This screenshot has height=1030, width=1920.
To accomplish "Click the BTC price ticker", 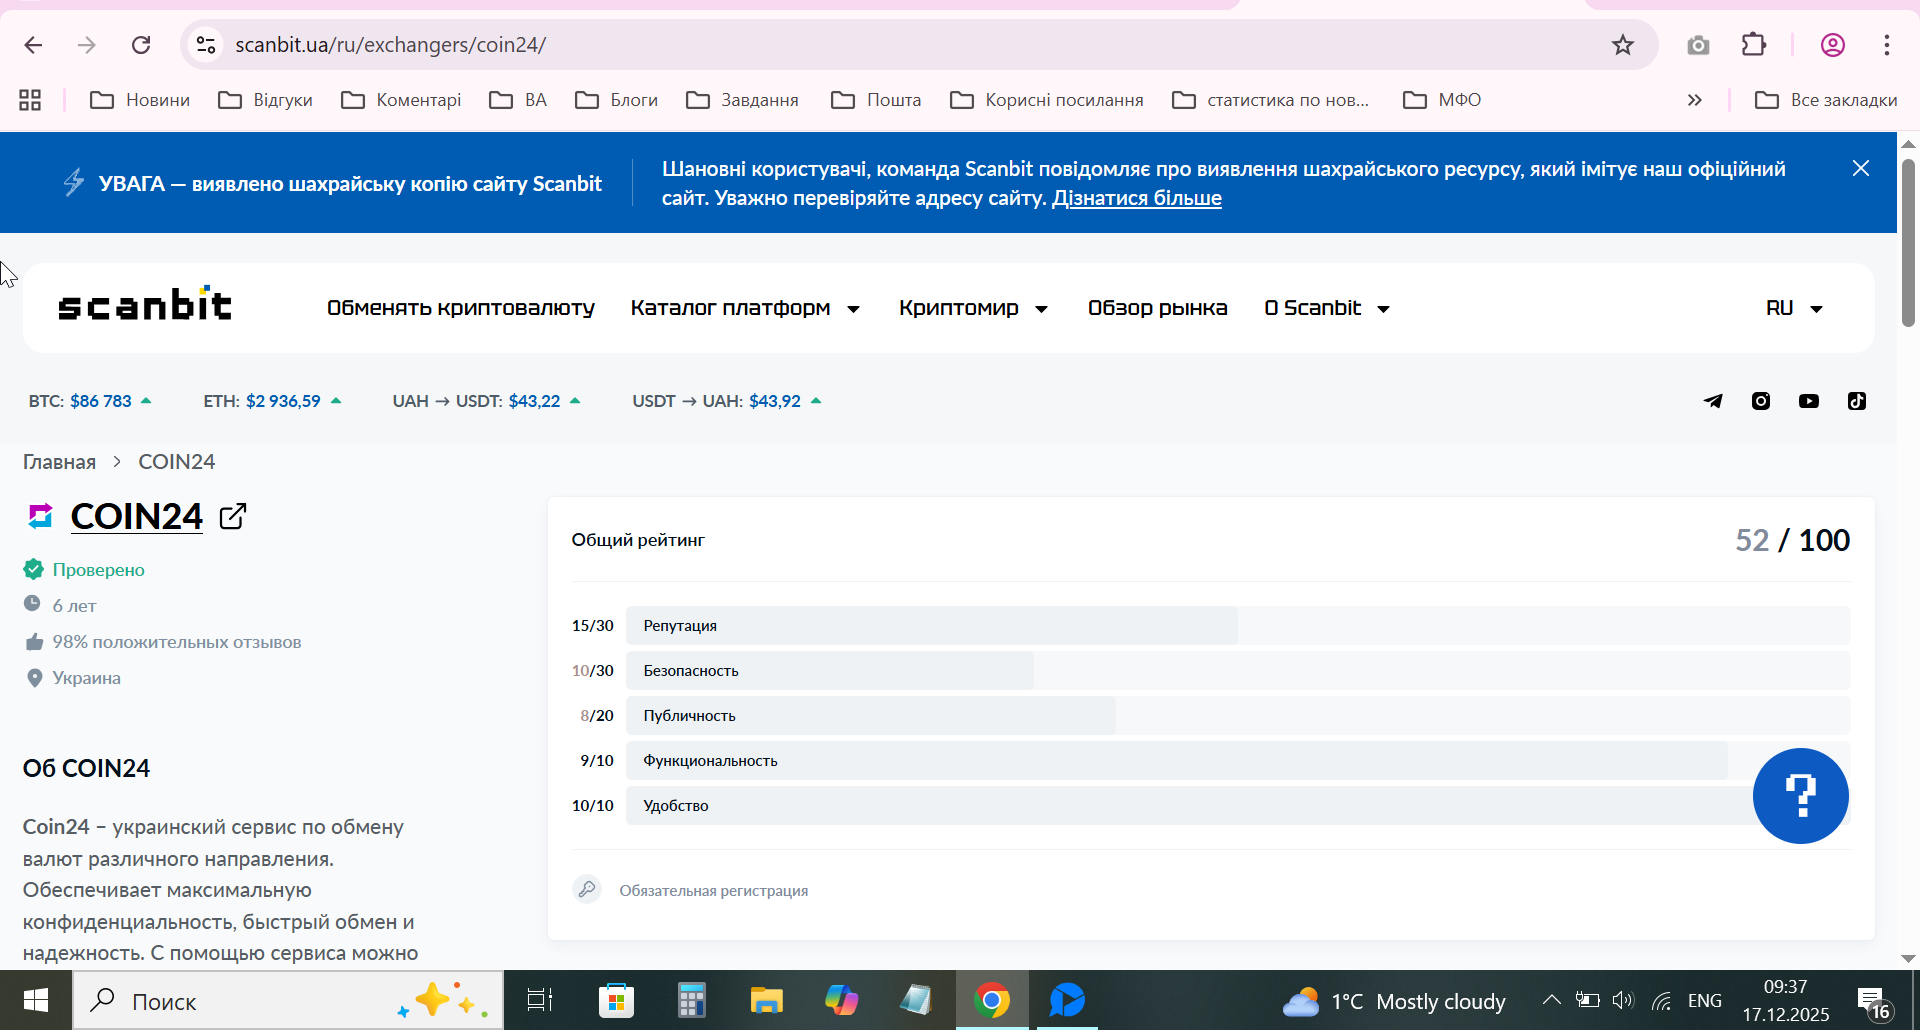I will (x=90, y=401).
